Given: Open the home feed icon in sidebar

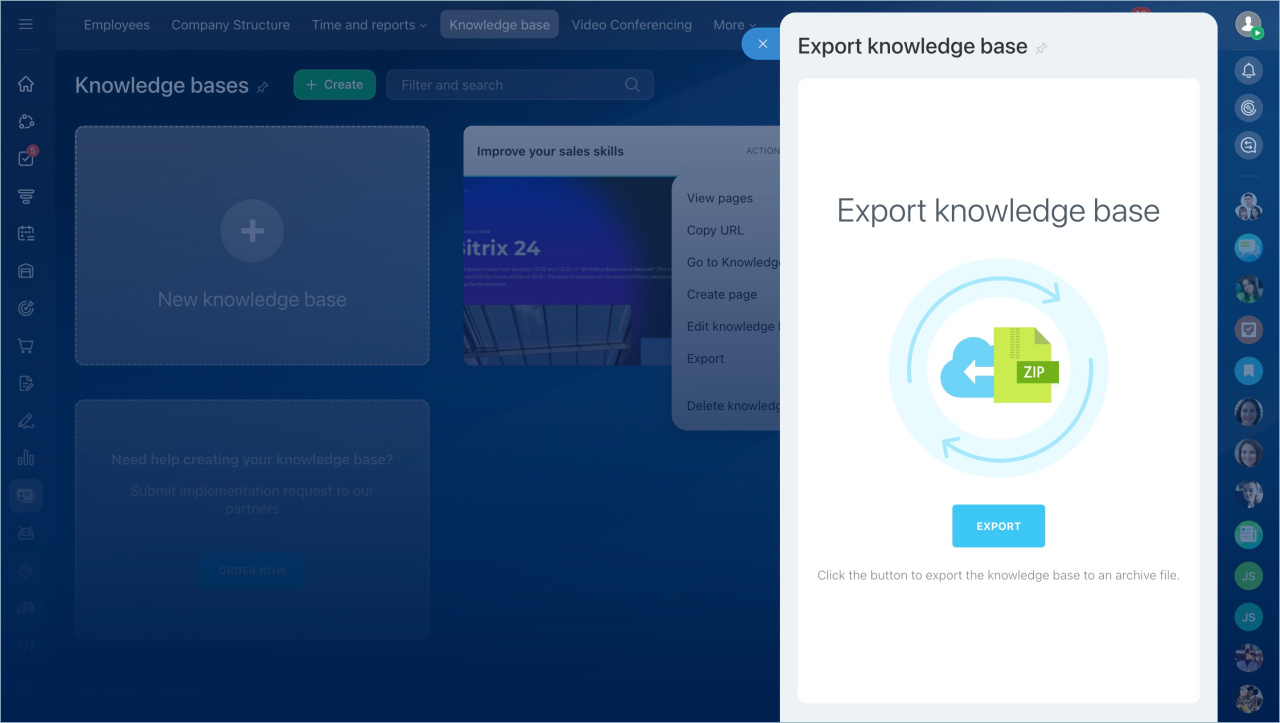Looking at the screenshot, I should 26,84.
